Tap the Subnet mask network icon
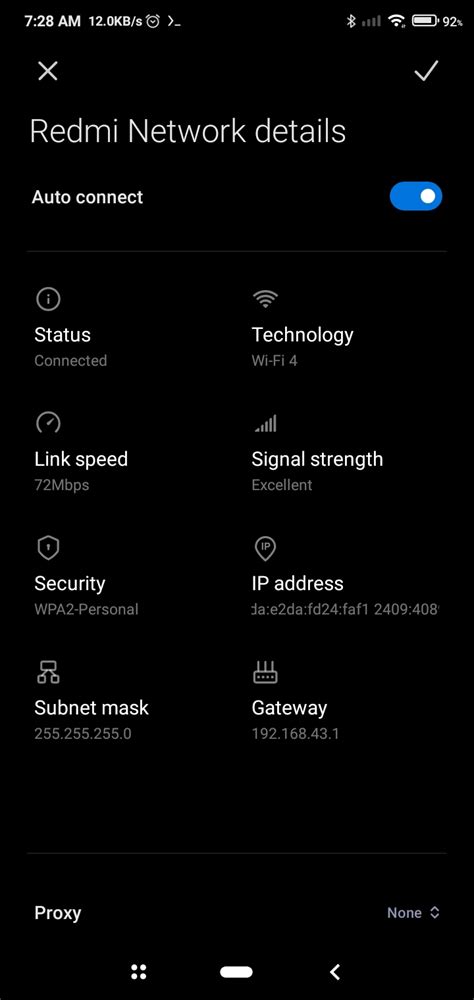 [x=48, y=672]
